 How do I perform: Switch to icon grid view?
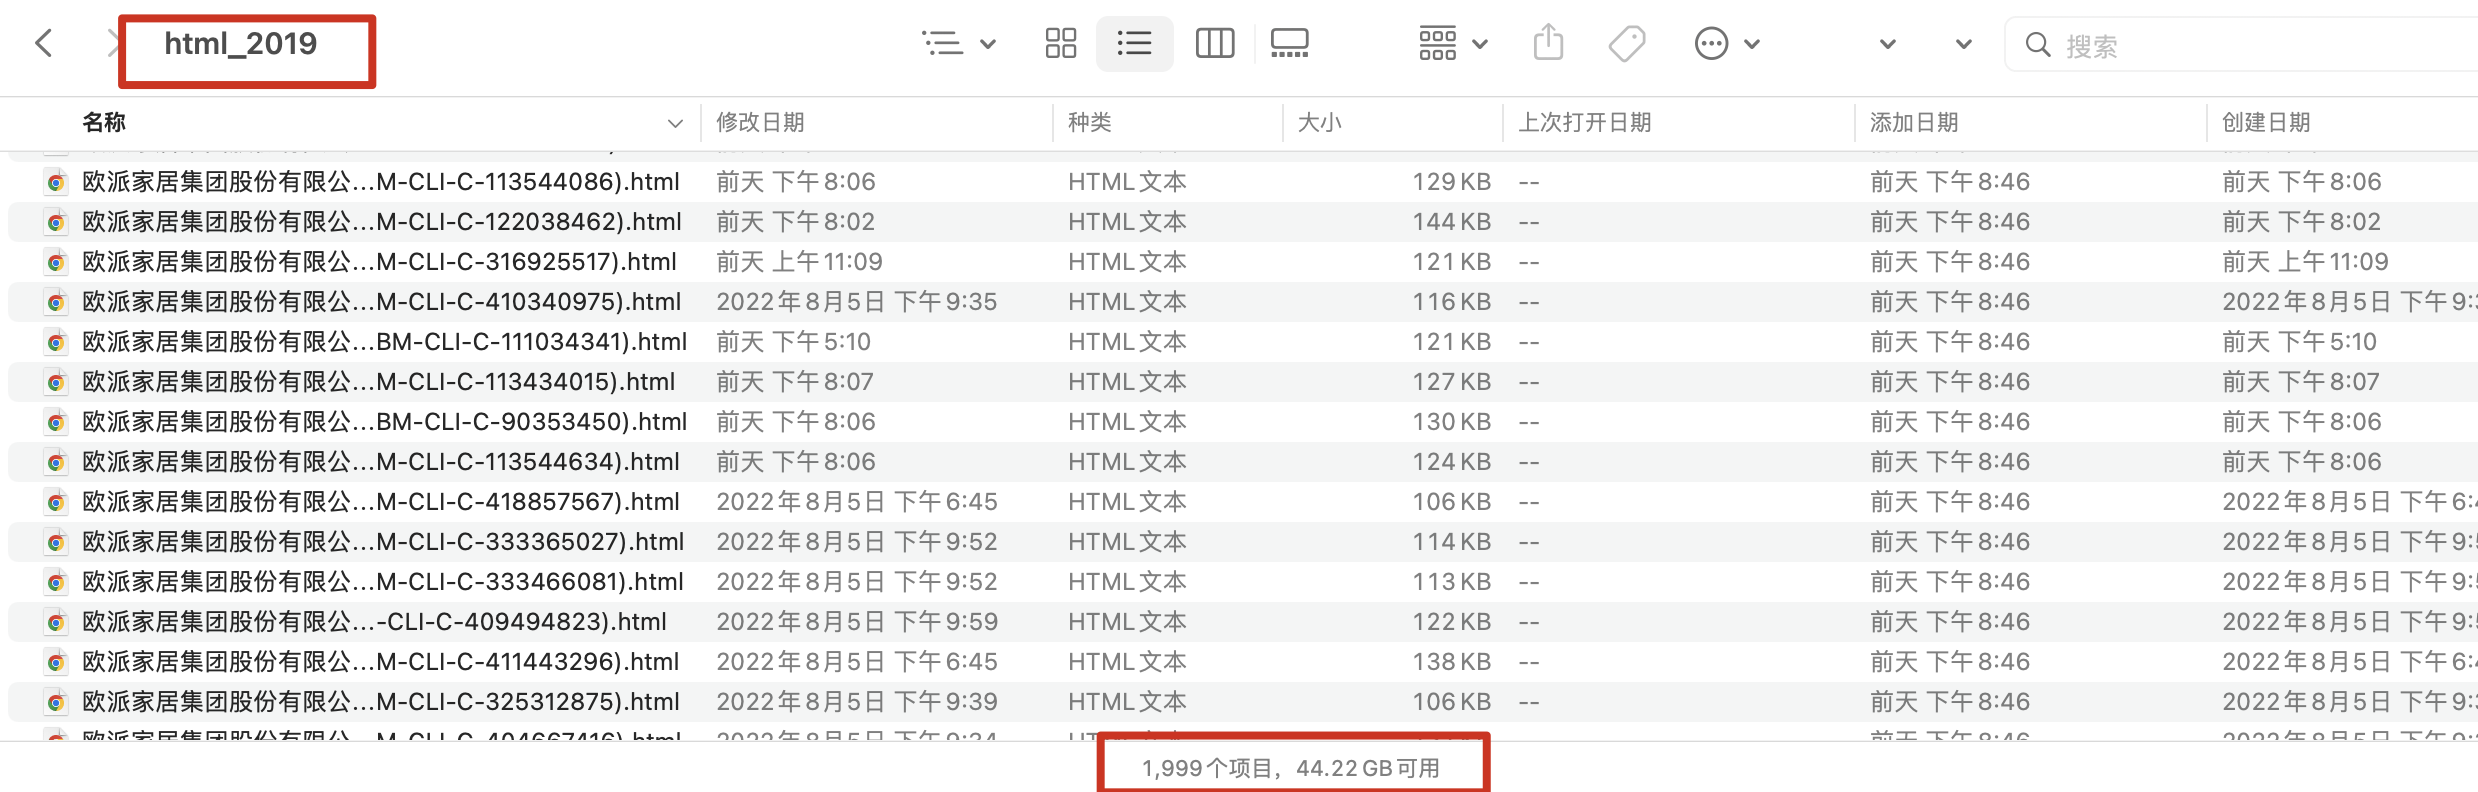tap(1060, 44)
